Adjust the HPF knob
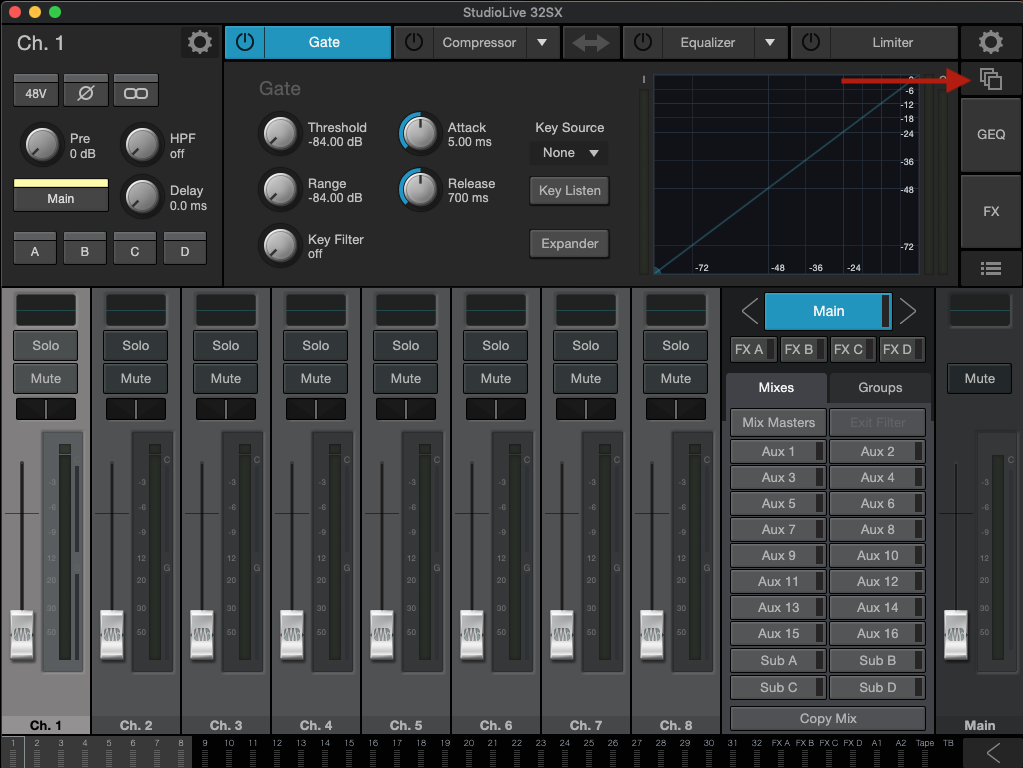The height and width of the screenshot is (768, 1023). click(142, 144)
